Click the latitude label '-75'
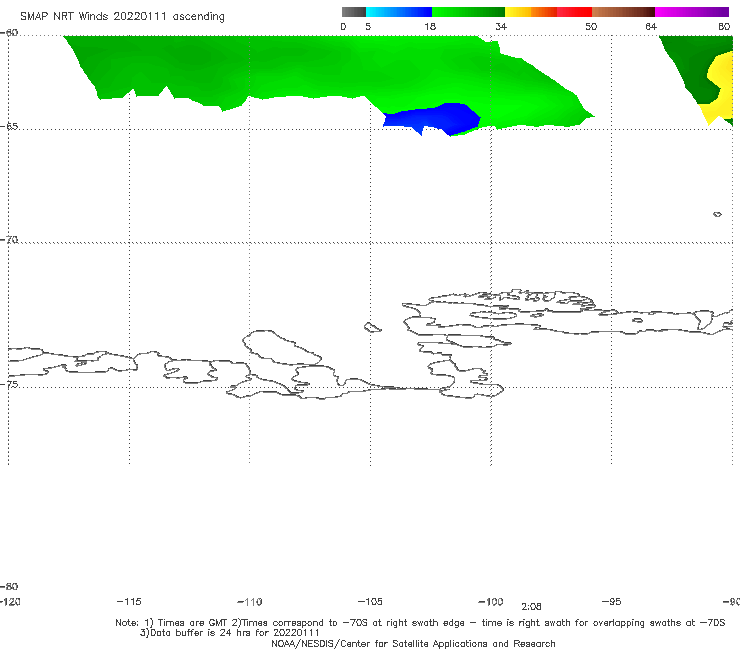Viewport: 740px width, 650px height. click(9, 385)
